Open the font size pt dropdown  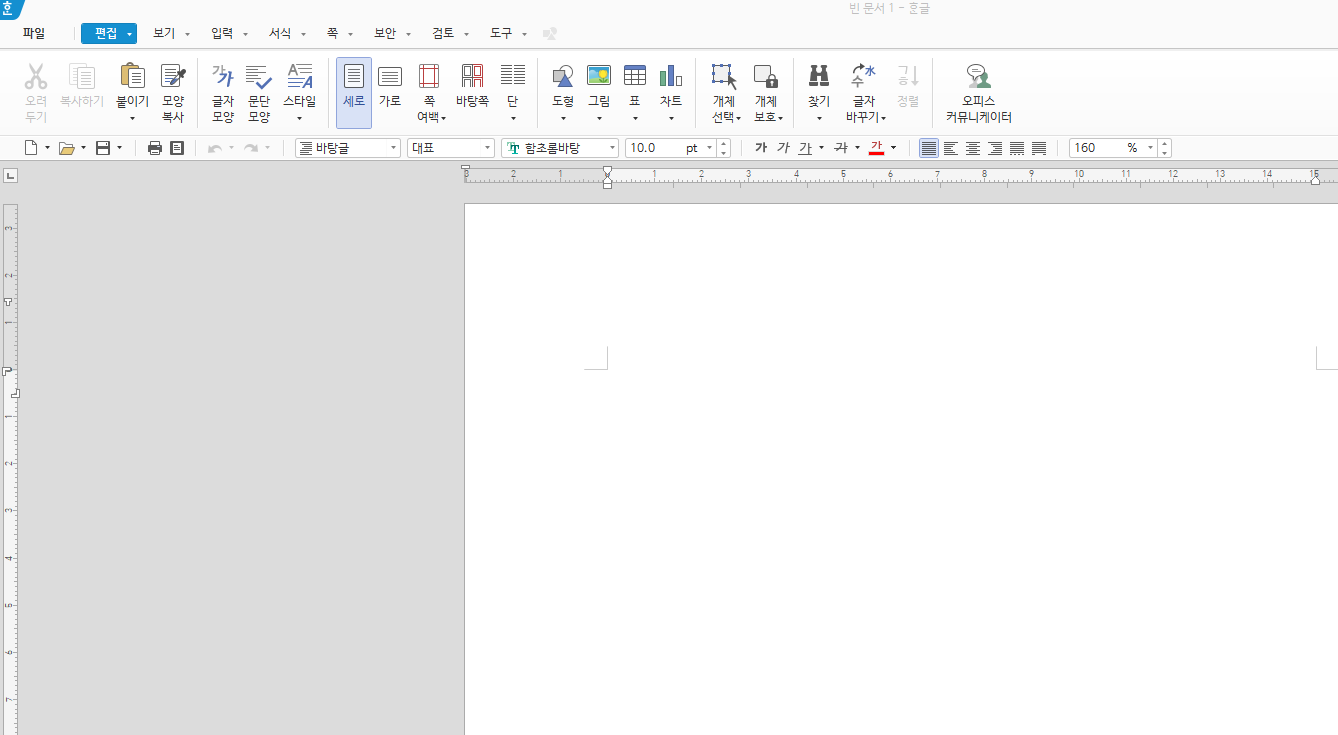[x=710, y=148]
